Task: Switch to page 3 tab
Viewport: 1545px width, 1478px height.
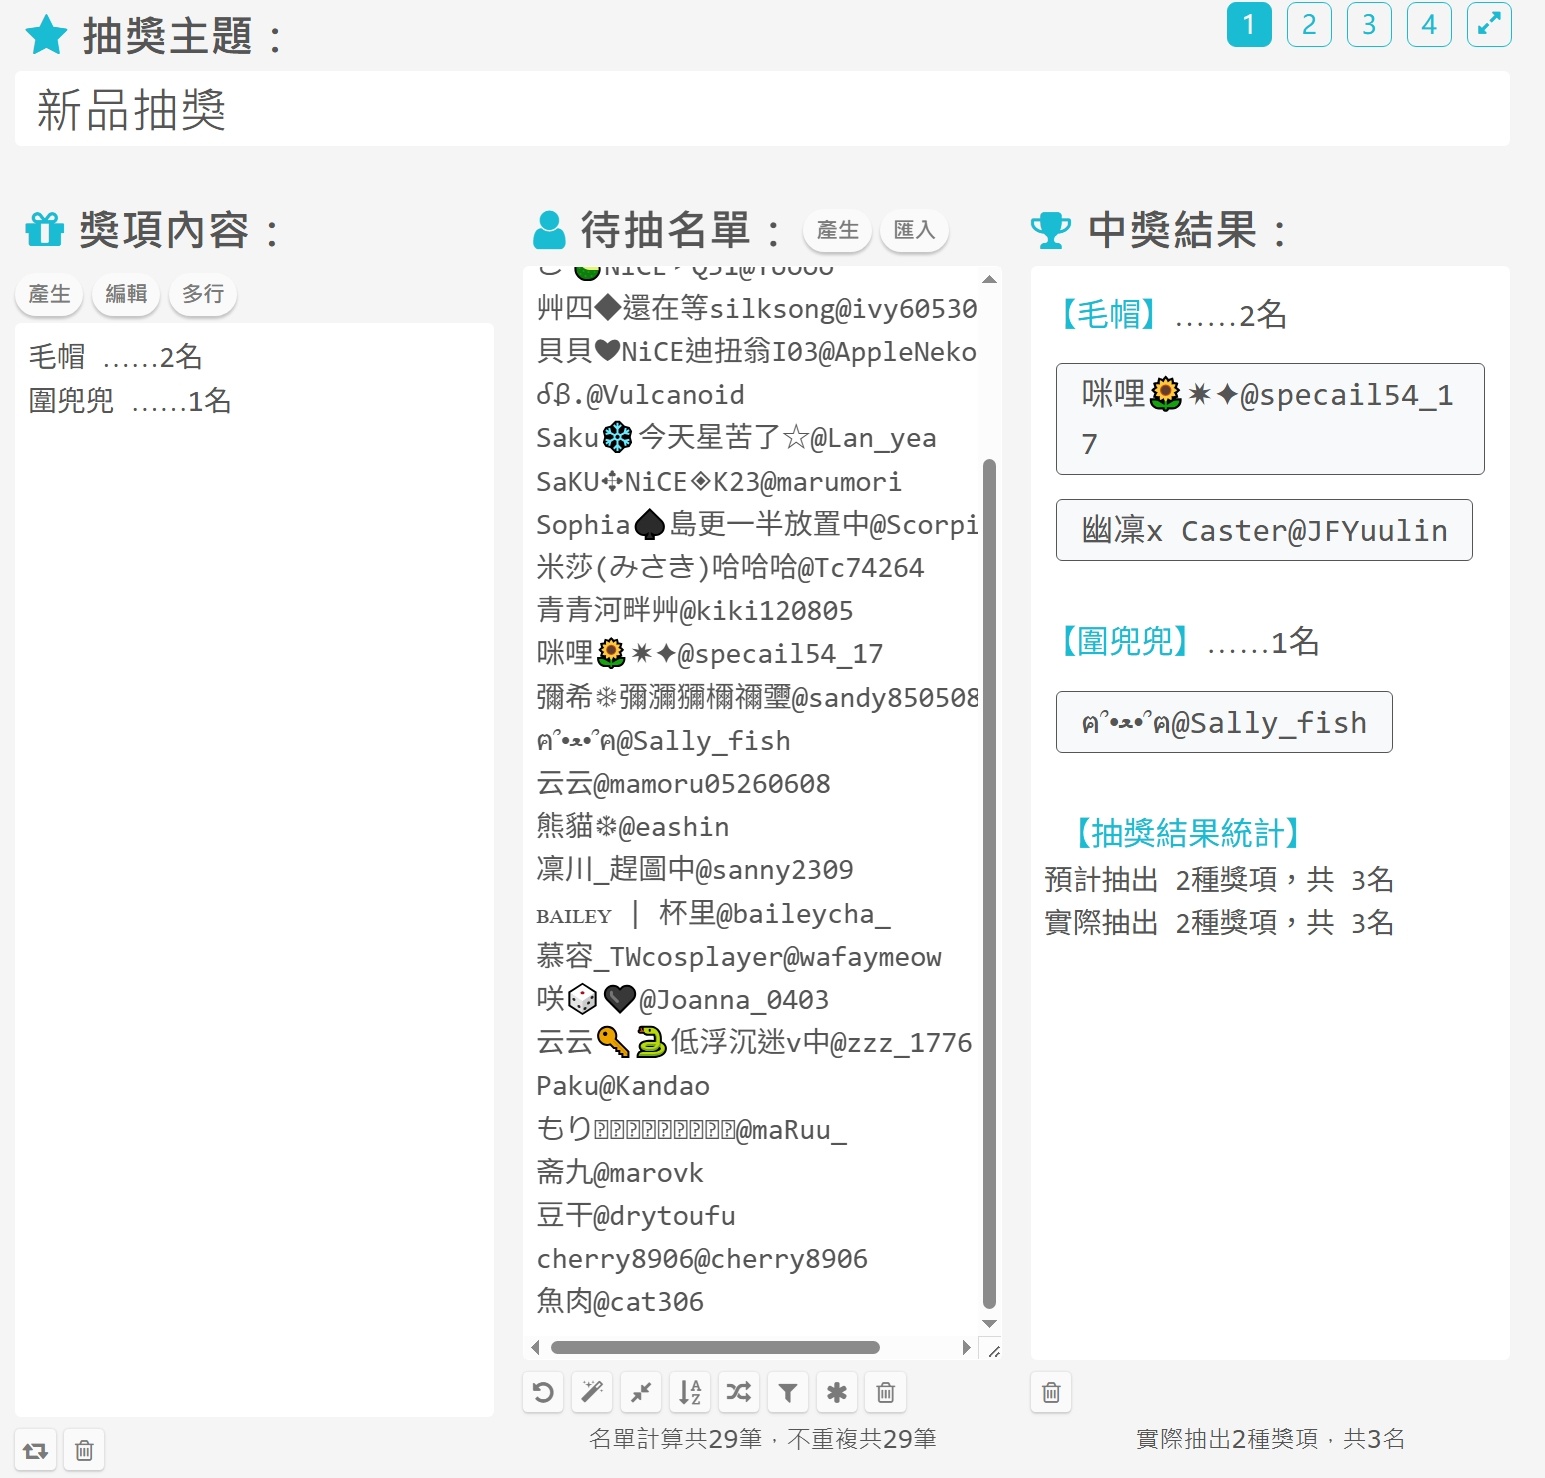Action: tap(1369, 24)
